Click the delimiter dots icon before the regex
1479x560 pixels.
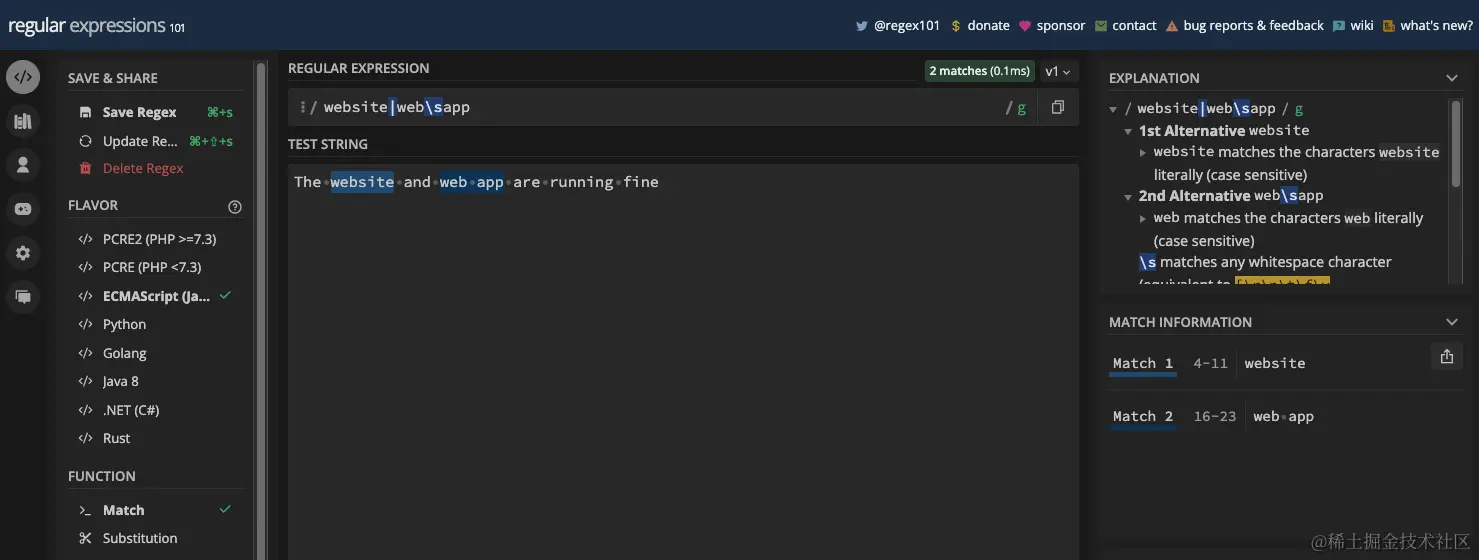[x=302, y=107]
